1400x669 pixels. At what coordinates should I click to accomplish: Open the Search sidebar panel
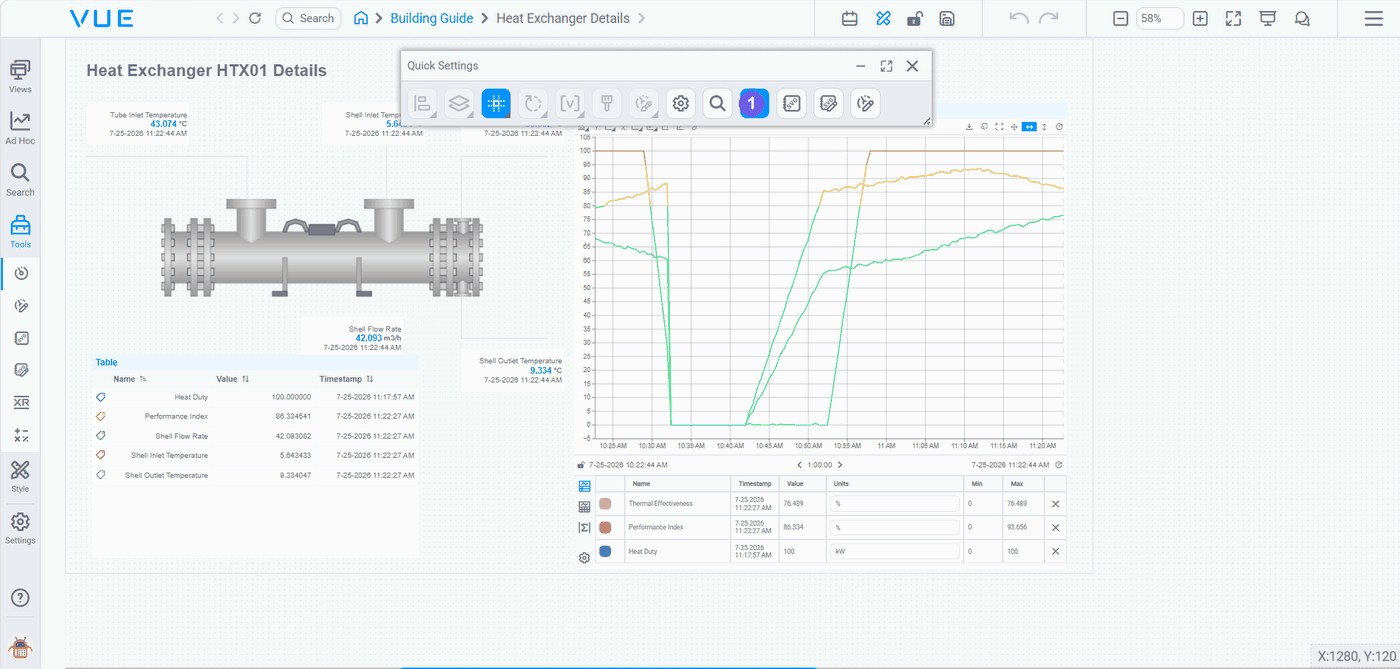tap(20, 179)
